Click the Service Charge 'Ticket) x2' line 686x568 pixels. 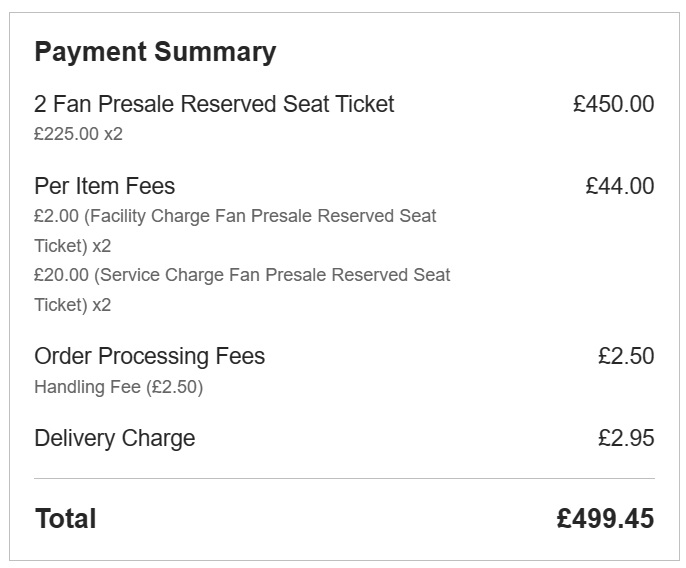pos(73,305)
